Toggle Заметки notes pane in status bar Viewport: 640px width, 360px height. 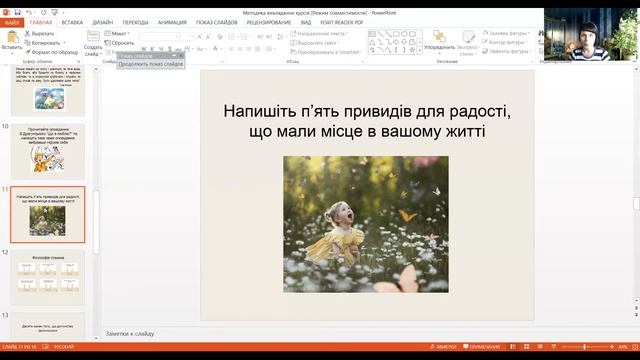(443, 347)
